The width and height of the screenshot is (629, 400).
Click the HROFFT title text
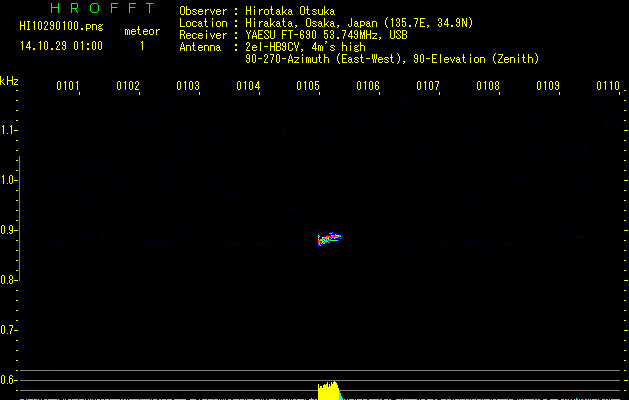point(102,8)
